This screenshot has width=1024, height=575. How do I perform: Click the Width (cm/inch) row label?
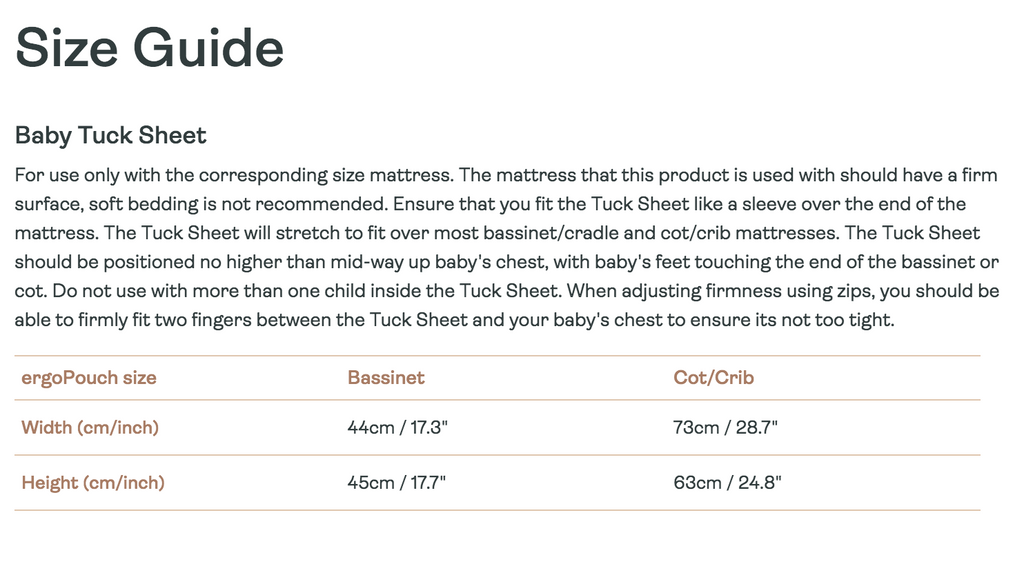[90, 428]
